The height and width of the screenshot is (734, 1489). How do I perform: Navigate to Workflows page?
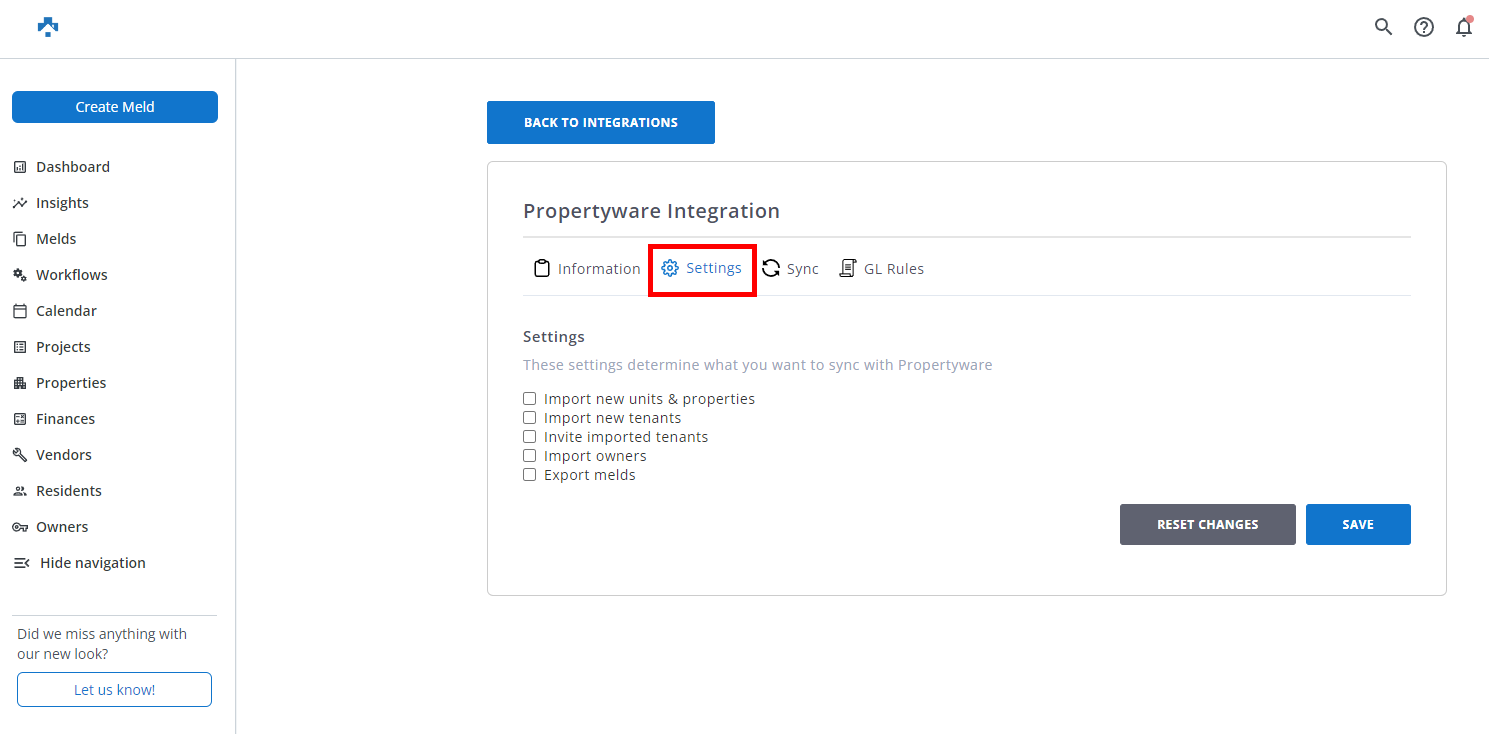(x=72, y=275)
